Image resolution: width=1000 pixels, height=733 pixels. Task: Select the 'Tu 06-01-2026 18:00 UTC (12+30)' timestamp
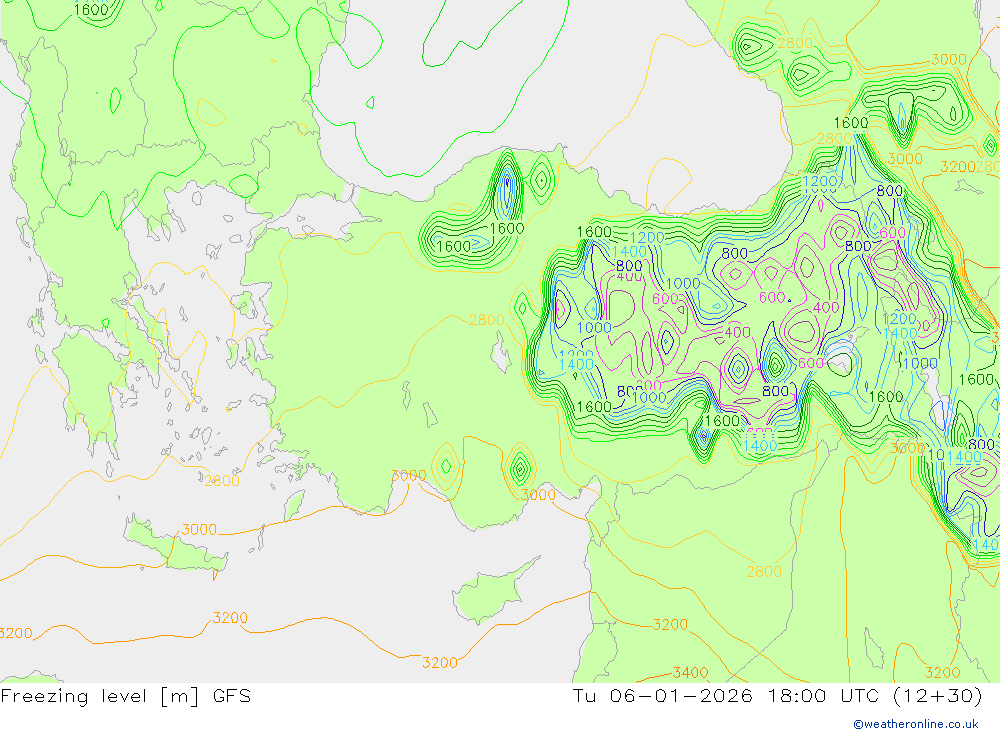(x=777, y=695)
